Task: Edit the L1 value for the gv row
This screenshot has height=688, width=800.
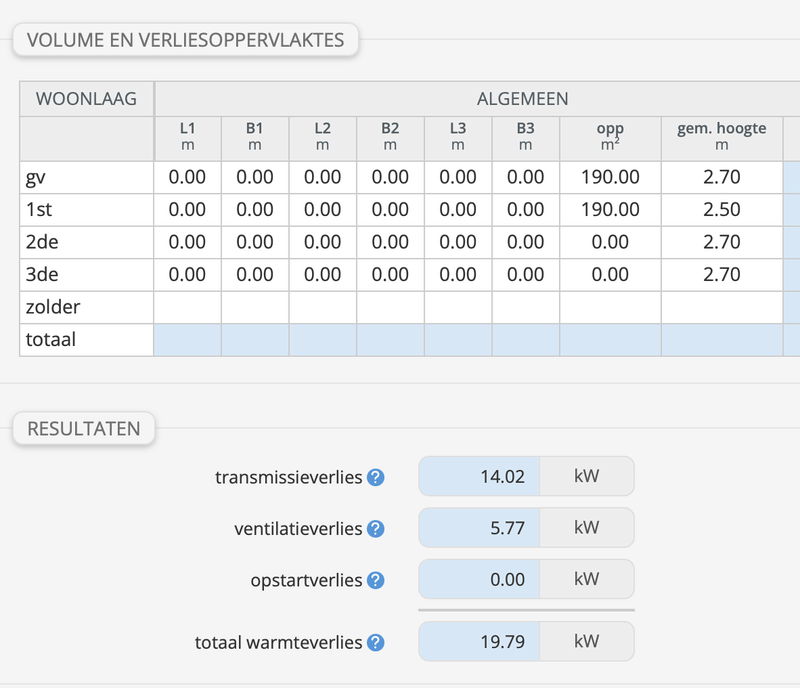Action: 189,177
